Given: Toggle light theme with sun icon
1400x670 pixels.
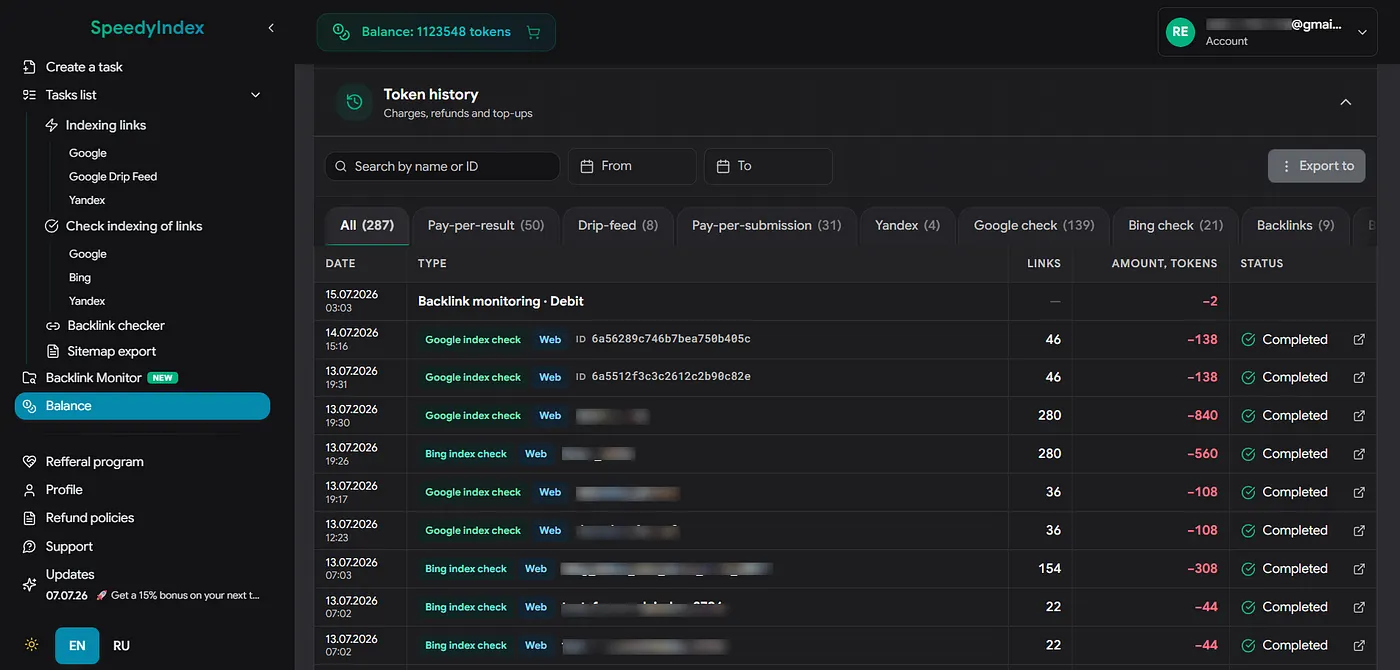Looking at the screenshot, I should coord(31,645).
